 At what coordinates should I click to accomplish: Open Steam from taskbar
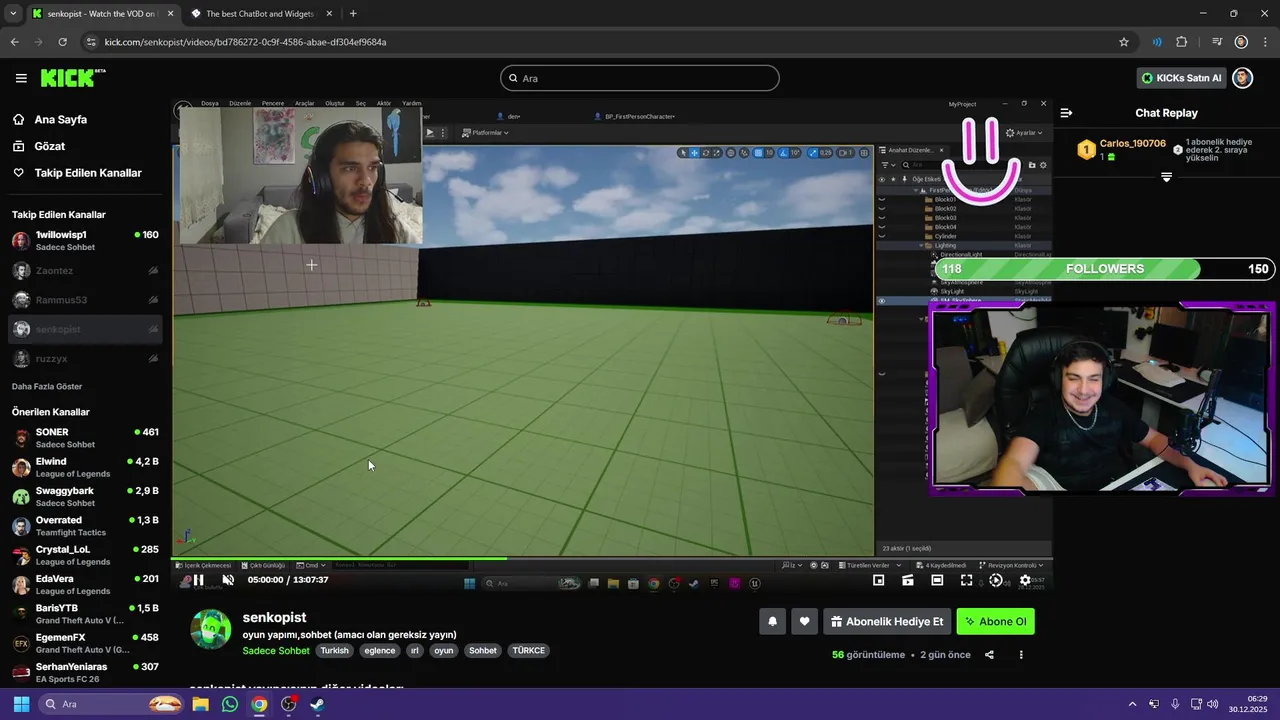(x=317, y=704)
